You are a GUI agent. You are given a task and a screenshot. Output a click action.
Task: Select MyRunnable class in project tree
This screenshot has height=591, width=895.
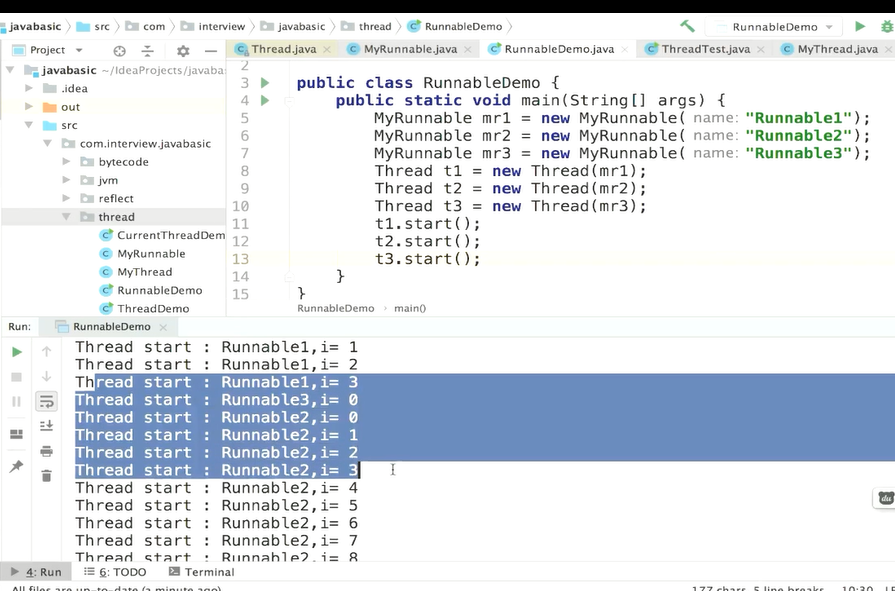tap(151, 254)
